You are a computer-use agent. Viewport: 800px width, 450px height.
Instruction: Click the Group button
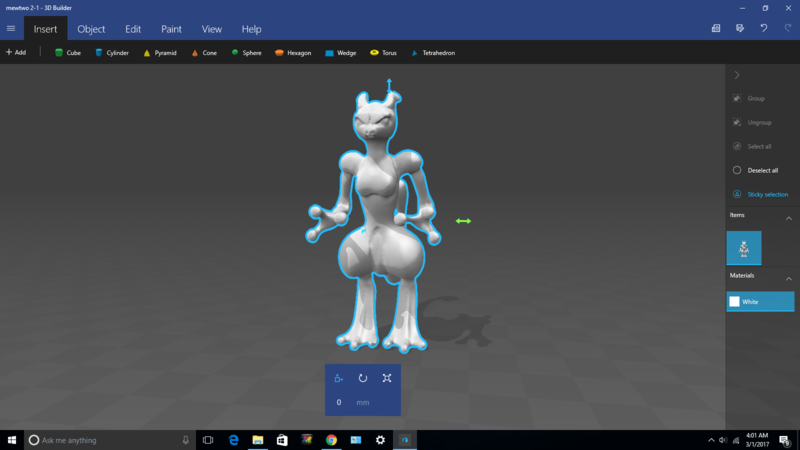749,98
